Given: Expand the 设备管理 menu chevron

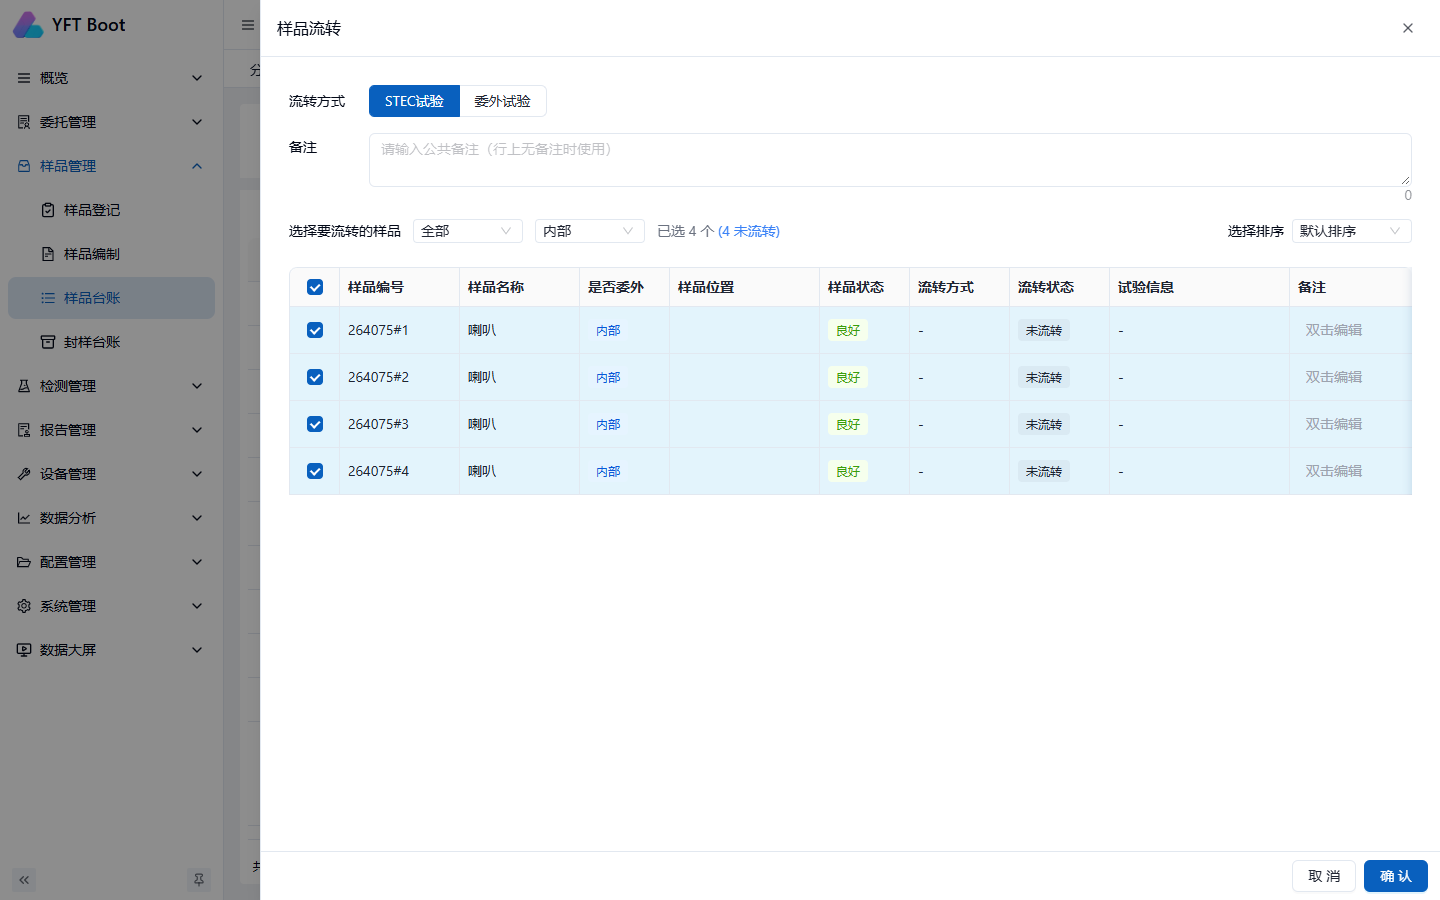Looking at the screenshot, I should 197,474.
